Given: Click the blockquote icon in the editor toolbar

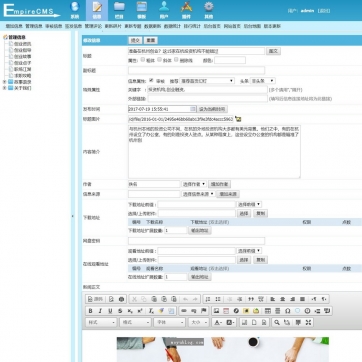Looking at the screenshot, I should tap(251, 299).
